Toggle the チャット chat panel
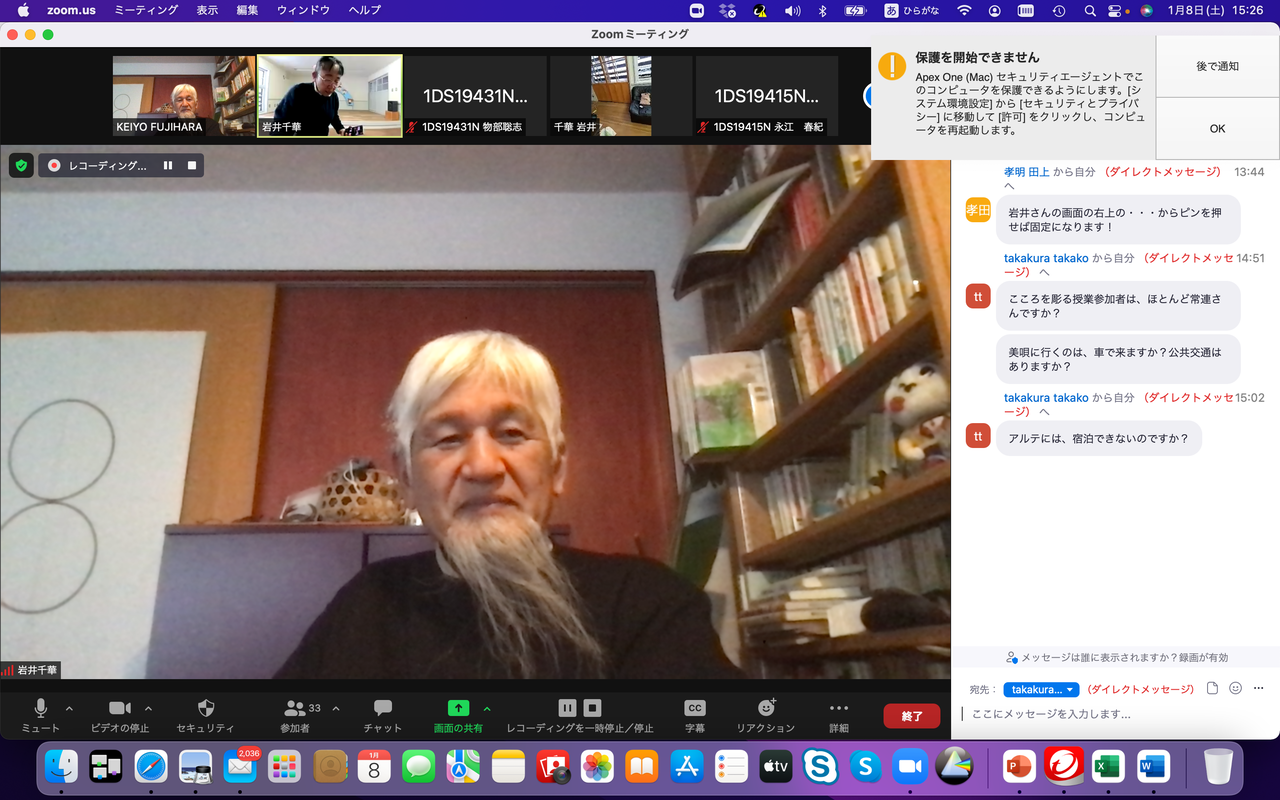Viewport: 1280px width, 800px height. pos(382,714)
